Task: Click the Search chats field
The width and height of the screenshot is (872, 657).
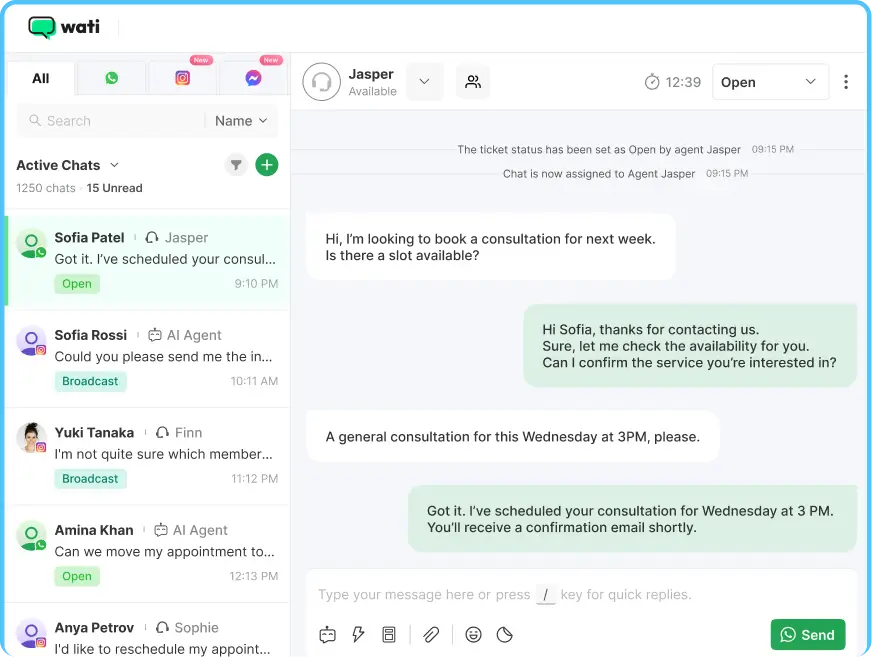Action: coord(111,121)
